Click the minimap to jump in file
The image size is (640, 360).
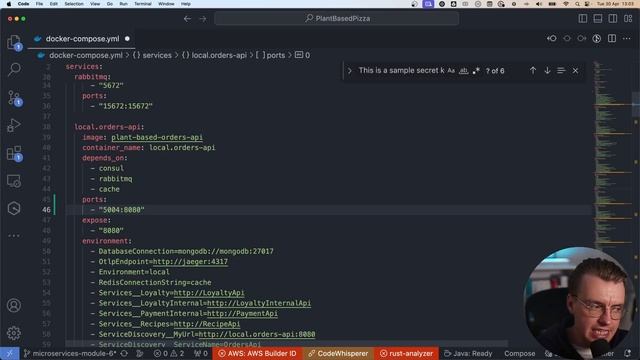[612, 155]
